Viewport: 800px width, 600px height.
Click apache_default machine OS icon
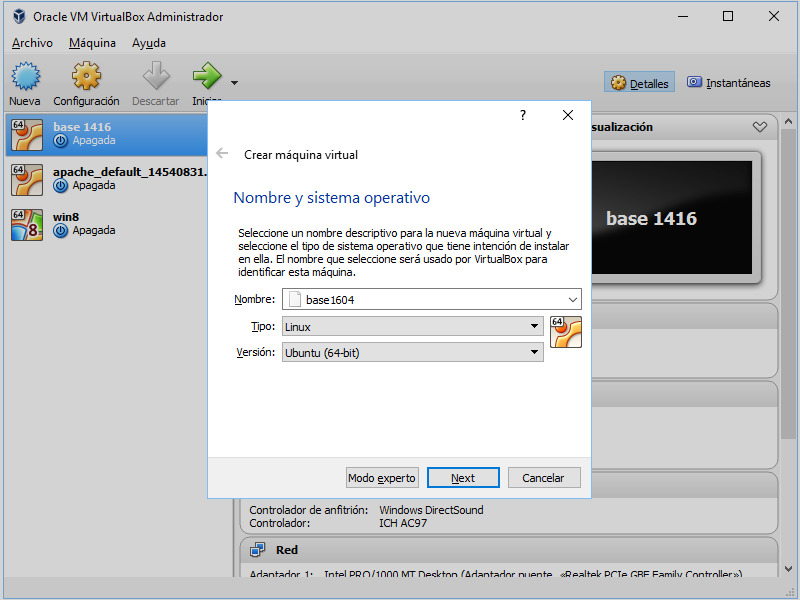(27, 180)
